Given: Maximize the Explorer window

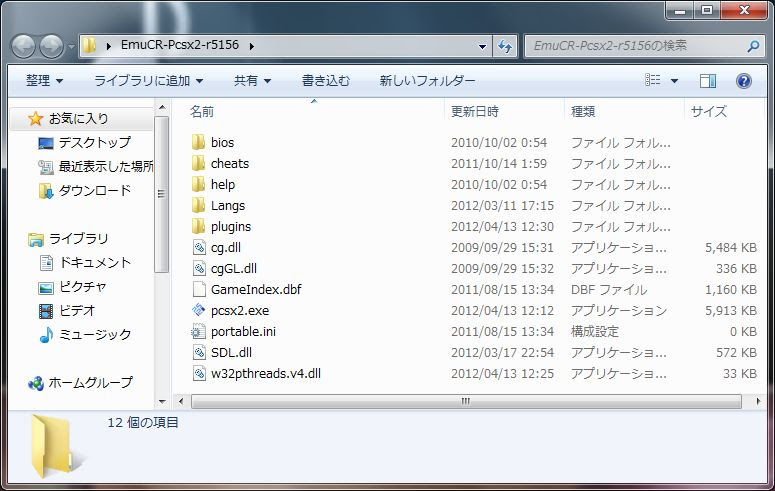Looking at the screenshot, I should pyautogui.click(x=707, y=10).
